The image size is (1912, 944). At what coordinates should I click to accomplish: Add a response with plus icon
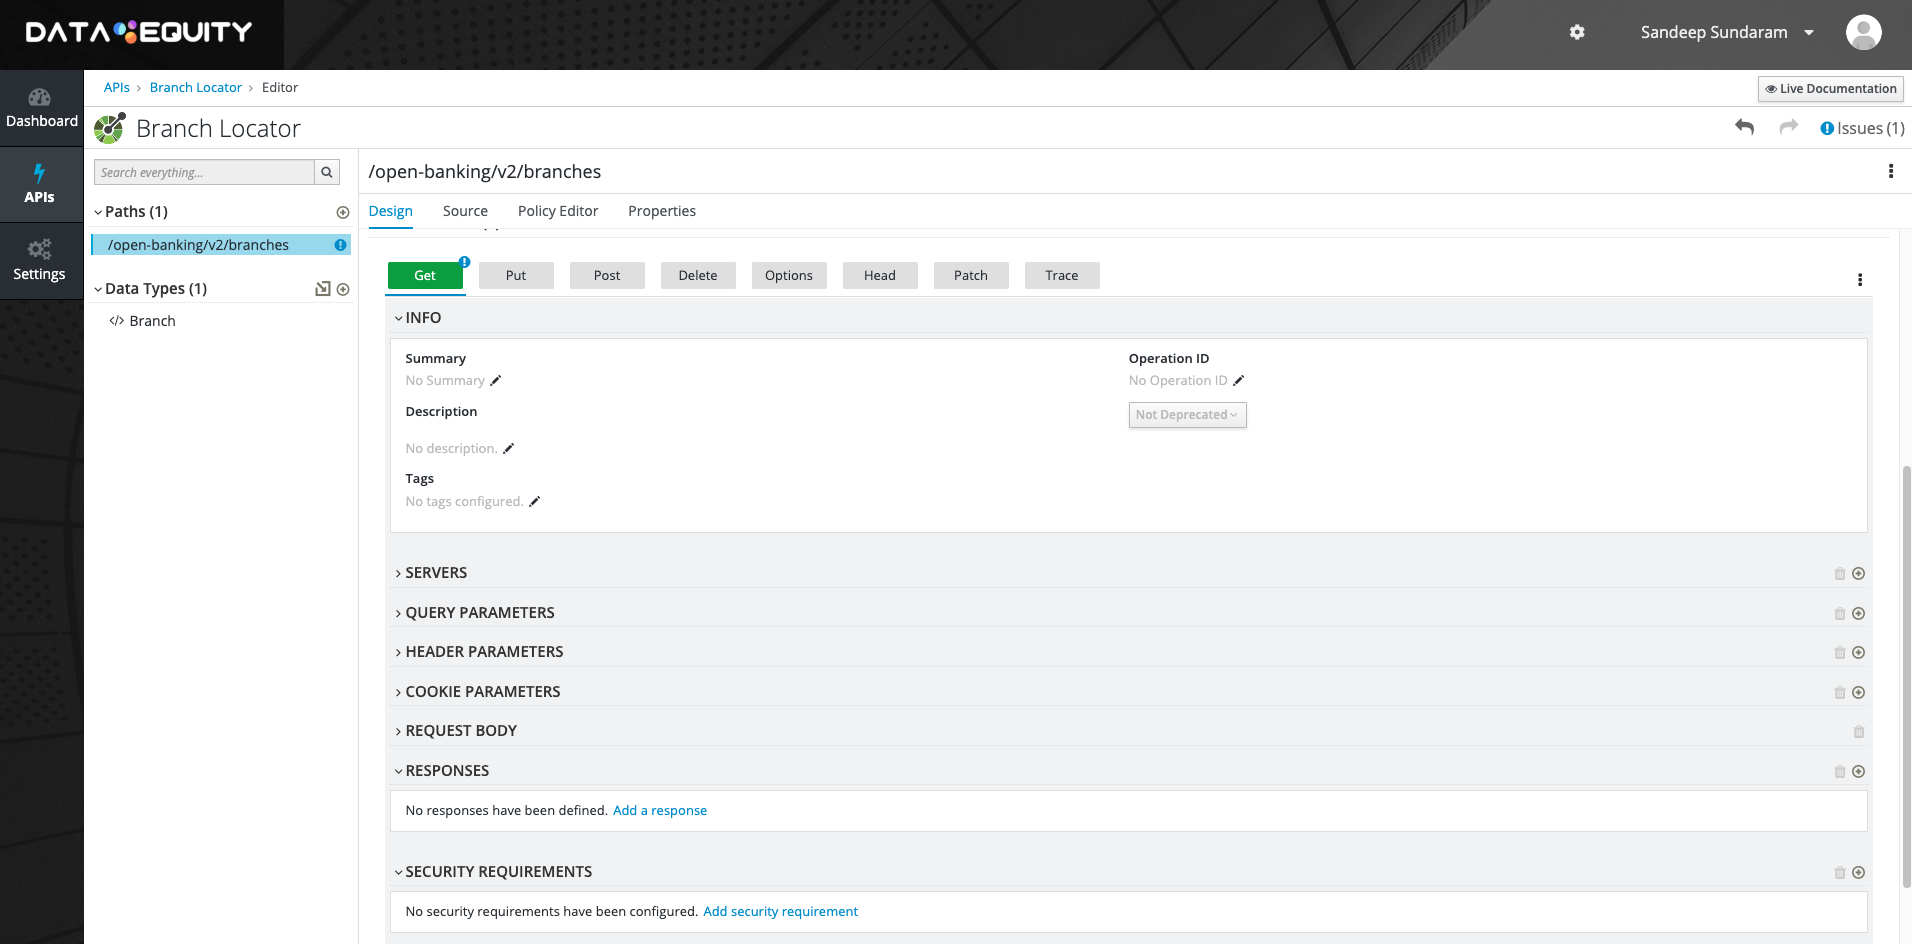pyautogui.click(x=1858, y=771)
